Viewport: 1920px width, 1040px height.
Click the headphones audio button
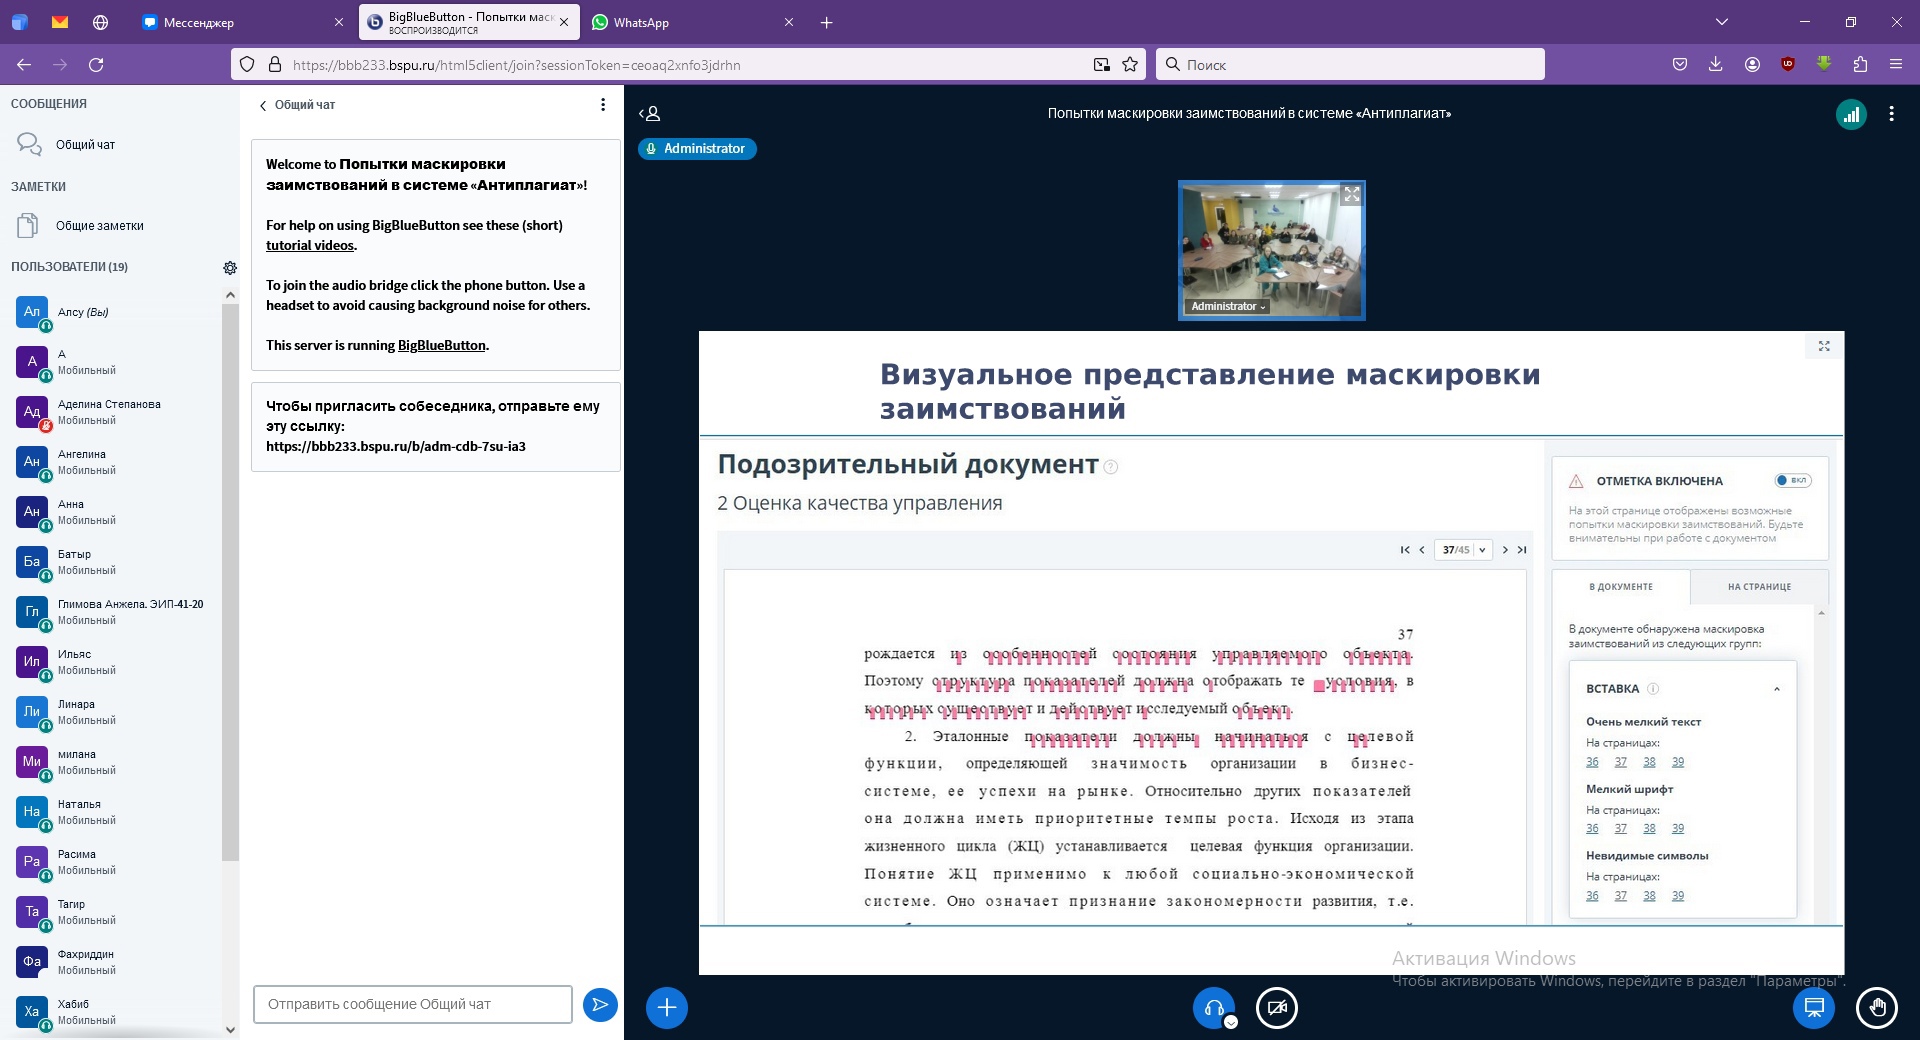tap(1214, 1007)
